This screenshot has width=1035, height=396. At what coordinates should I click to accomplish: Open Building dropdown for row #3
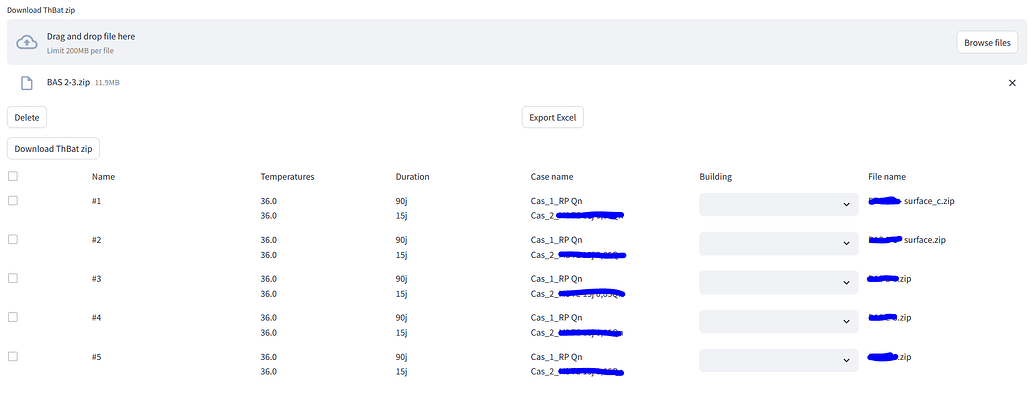778,282
